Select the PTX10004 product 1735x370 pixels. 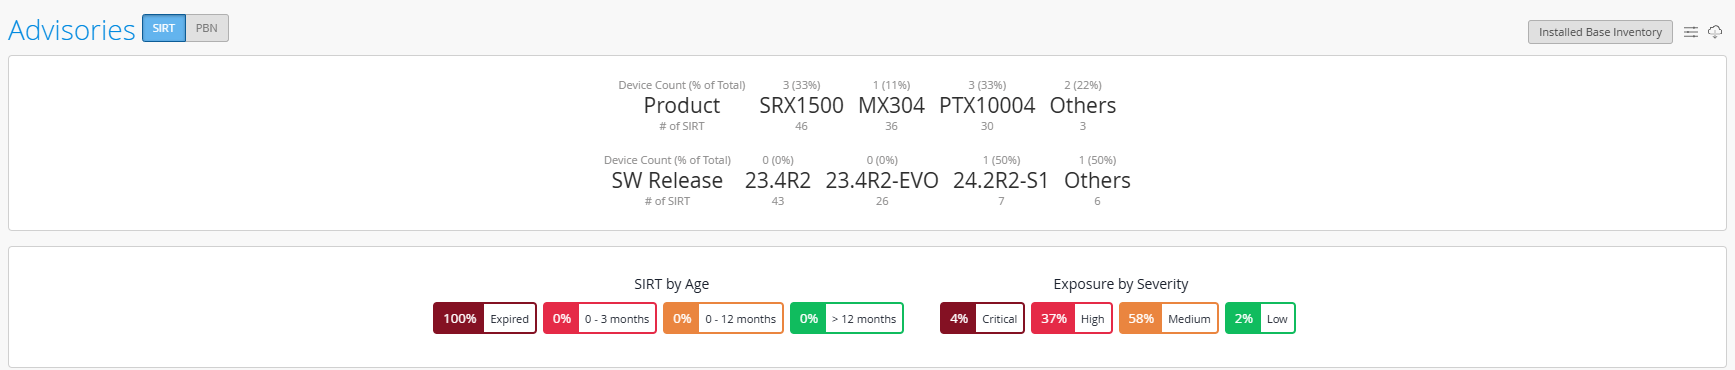(987, 105)
